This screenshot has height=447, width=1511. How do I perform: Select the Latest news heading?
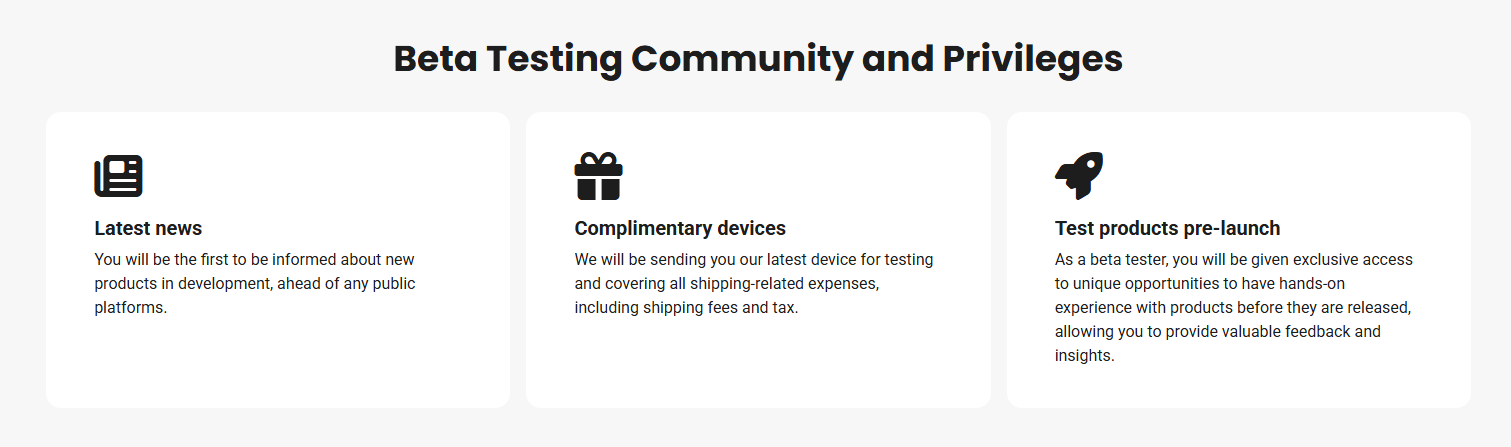click(x=148, y=228)
